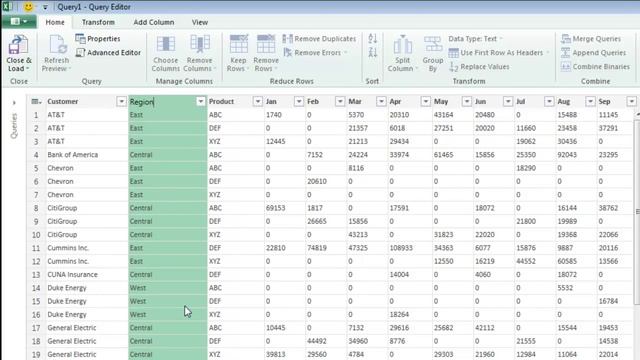Open the Apr column filter dropdown
This screenshot has width=640, height=360.
tap(425, 101)
